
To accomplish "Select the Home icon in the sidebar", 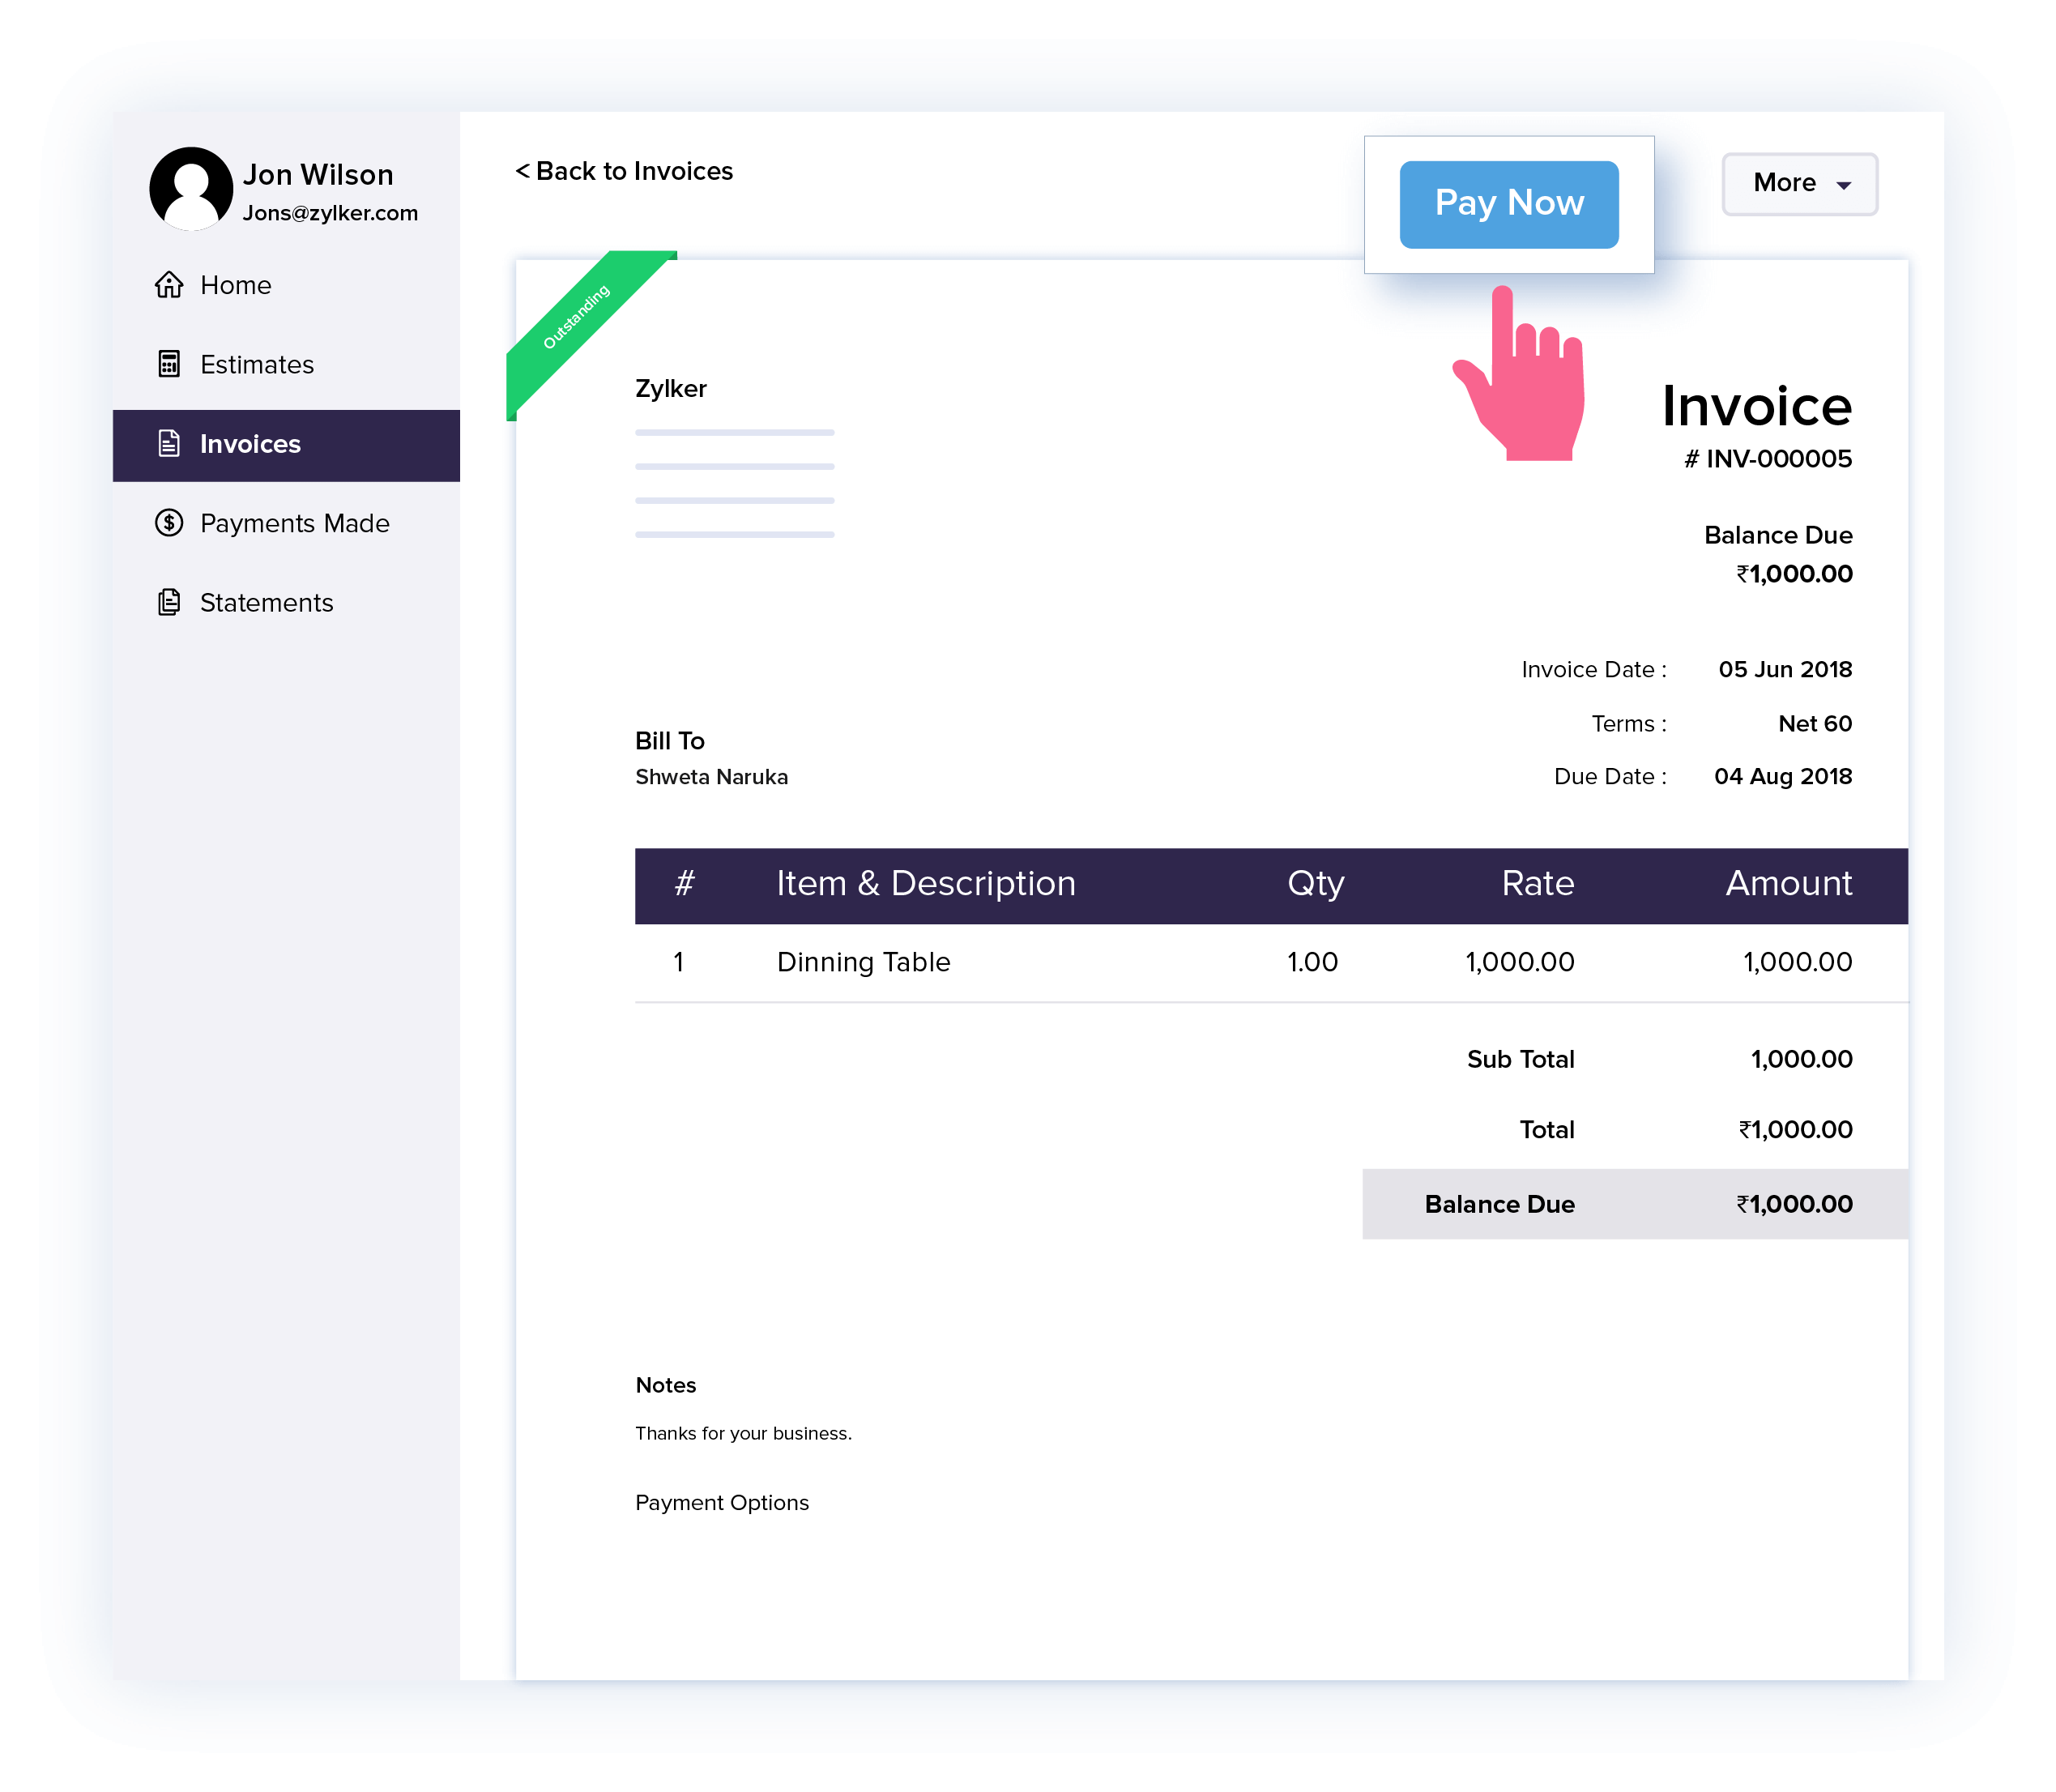I will (x=169, y=285).
